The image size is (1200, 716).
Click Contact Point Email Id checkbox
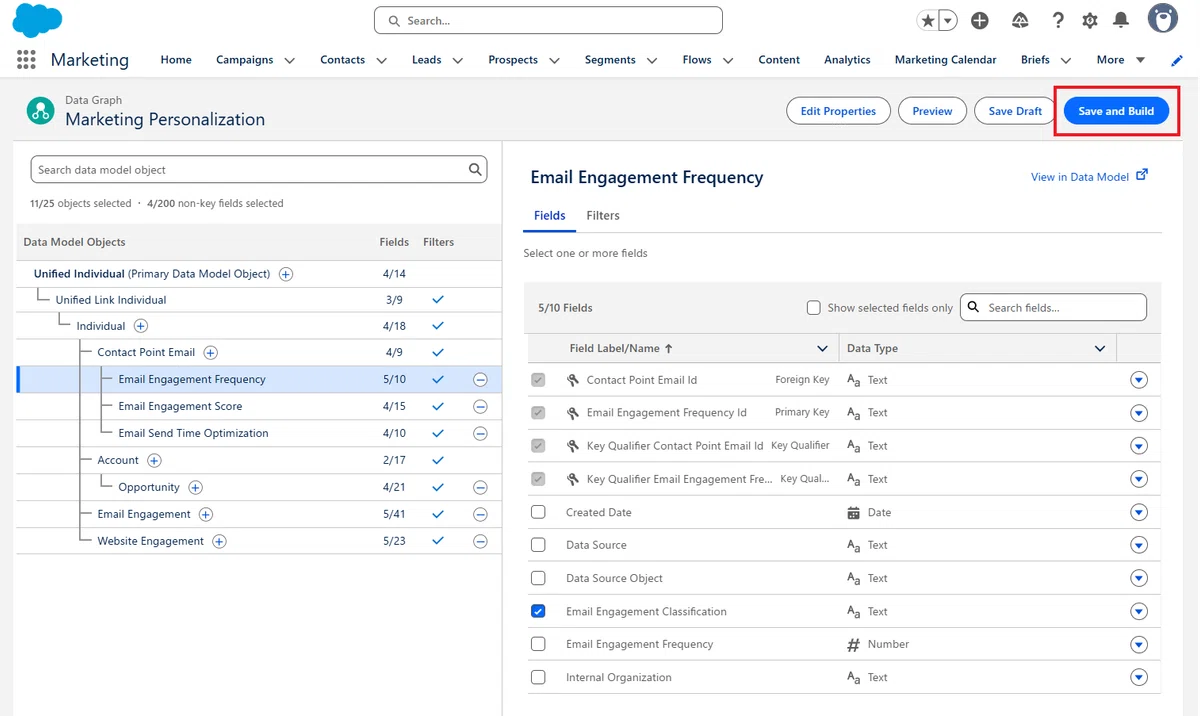tap(538, 380)
